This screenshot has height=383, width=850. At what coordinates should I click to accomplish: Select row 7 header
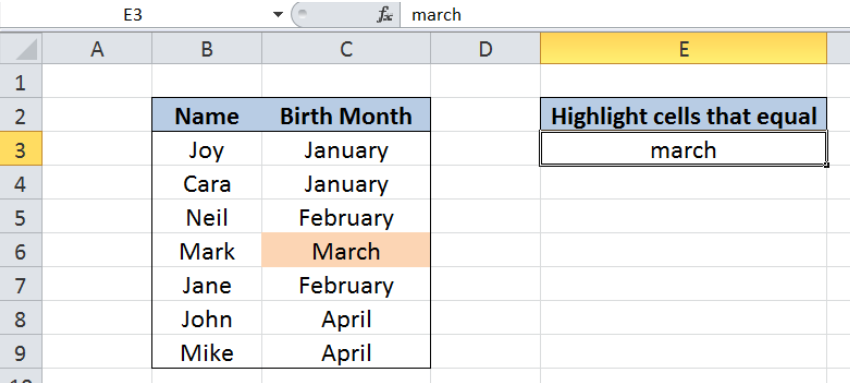click(21, 284)
